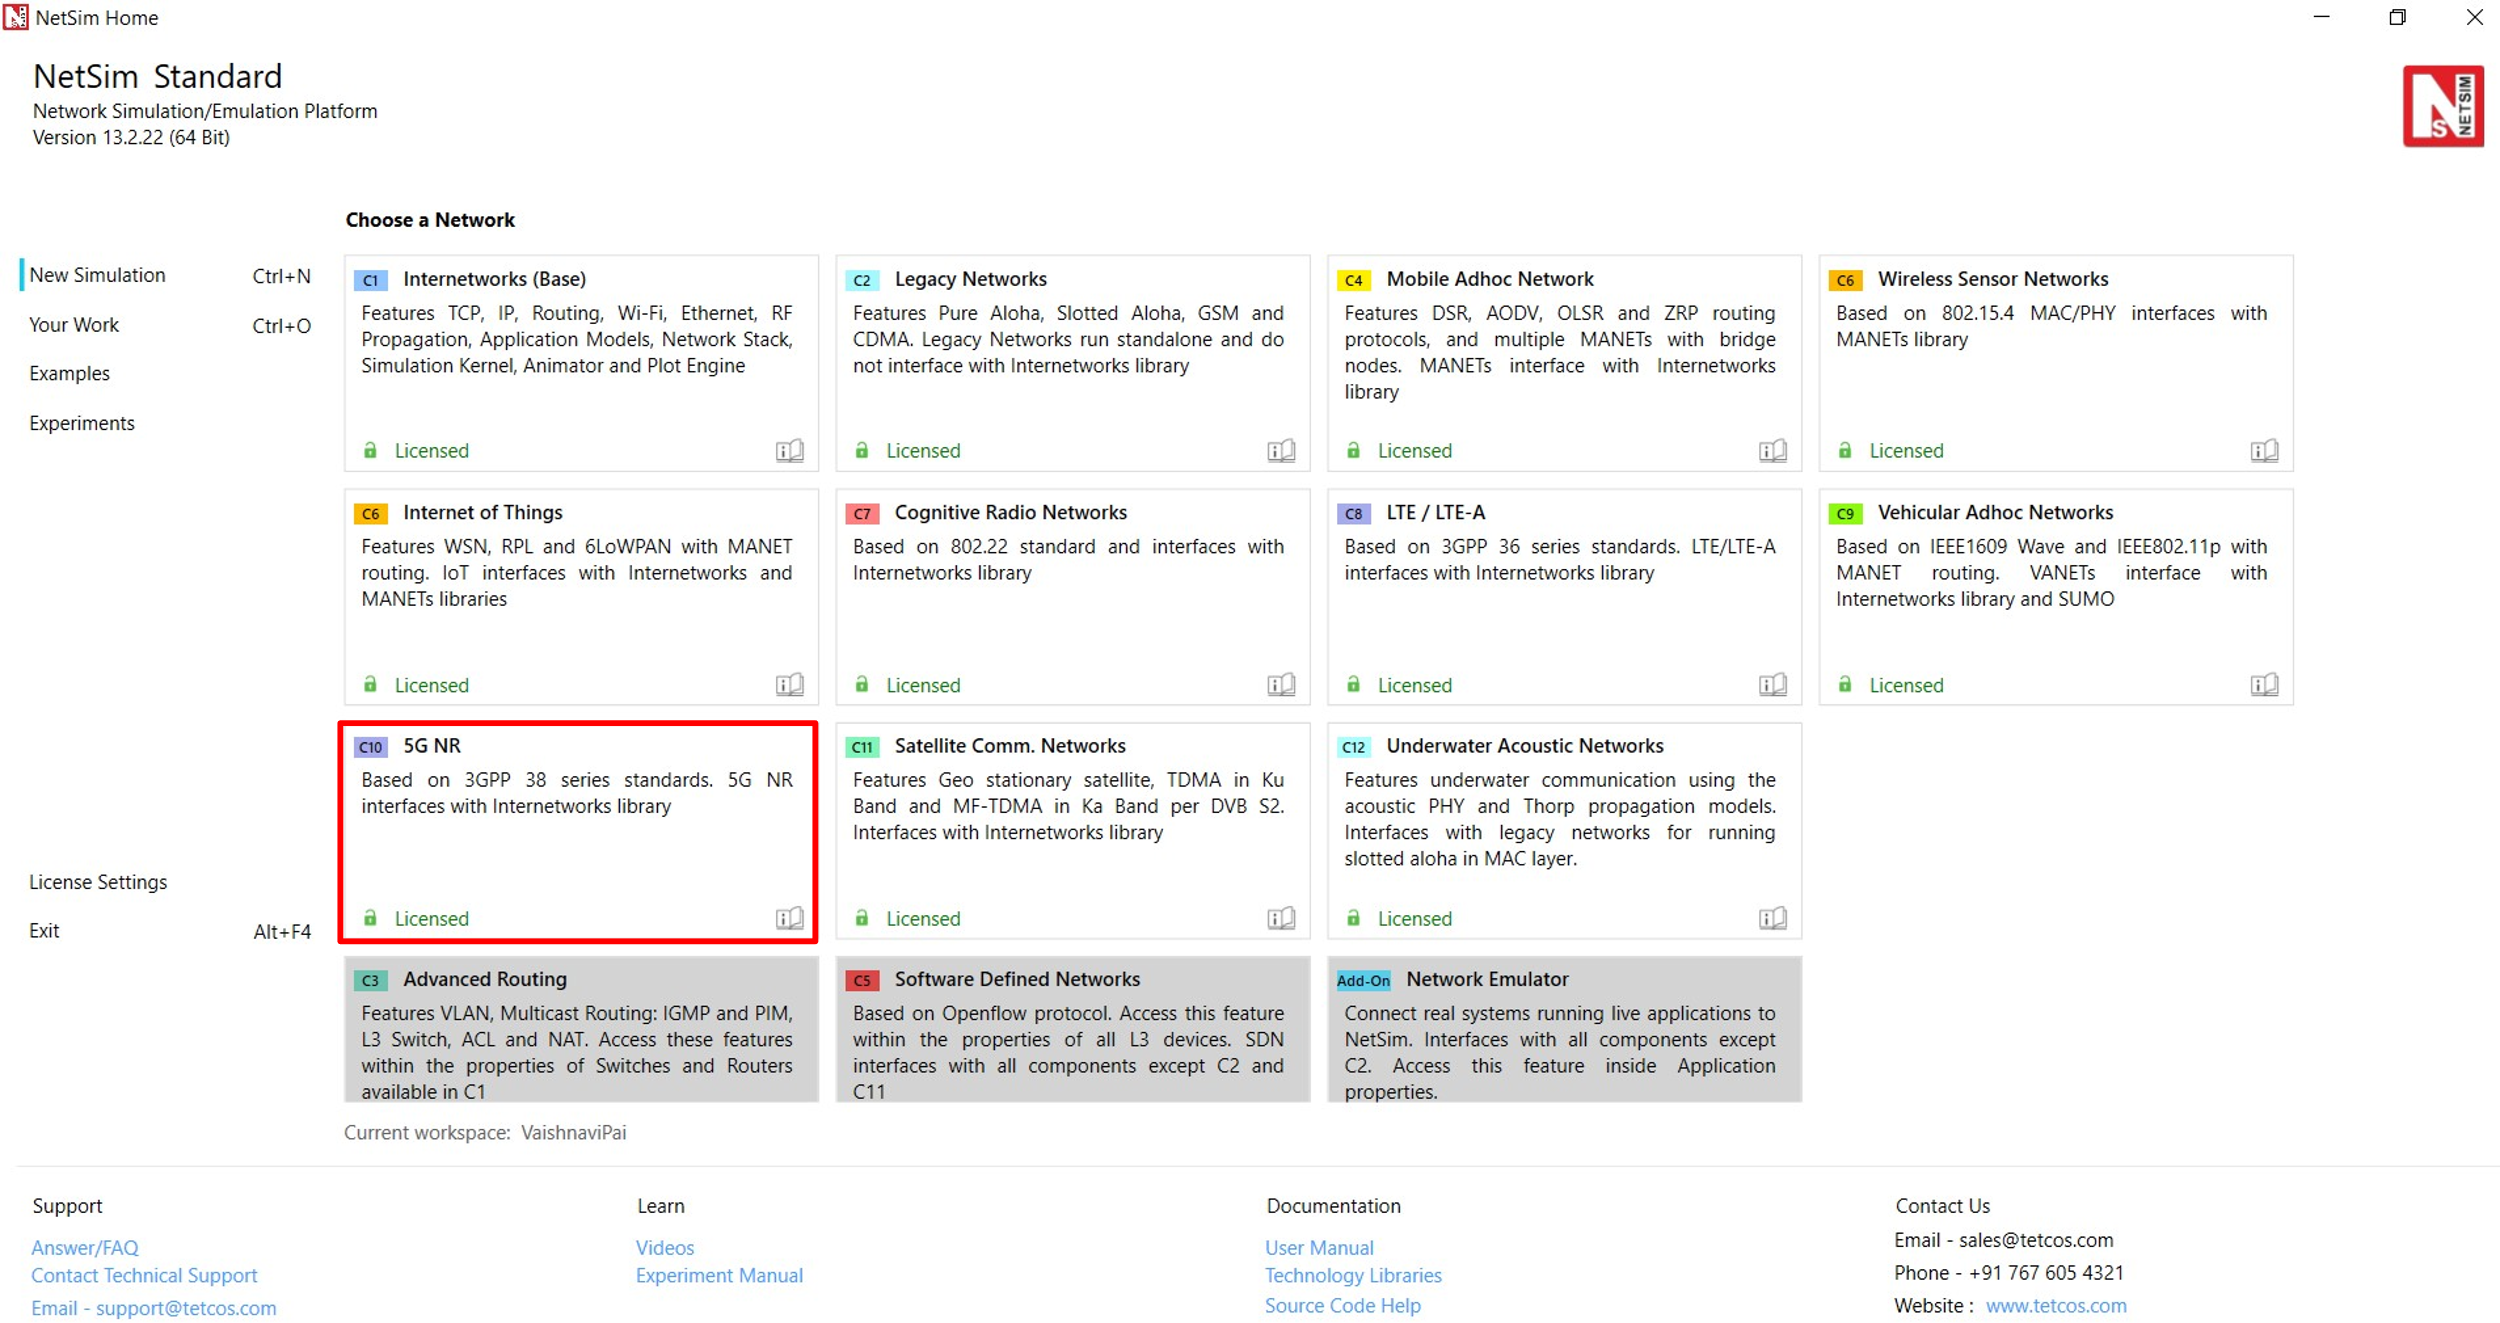Select New Simulation in the sidebar
Screen dimensions: 2500x1323
click(97, 275)
